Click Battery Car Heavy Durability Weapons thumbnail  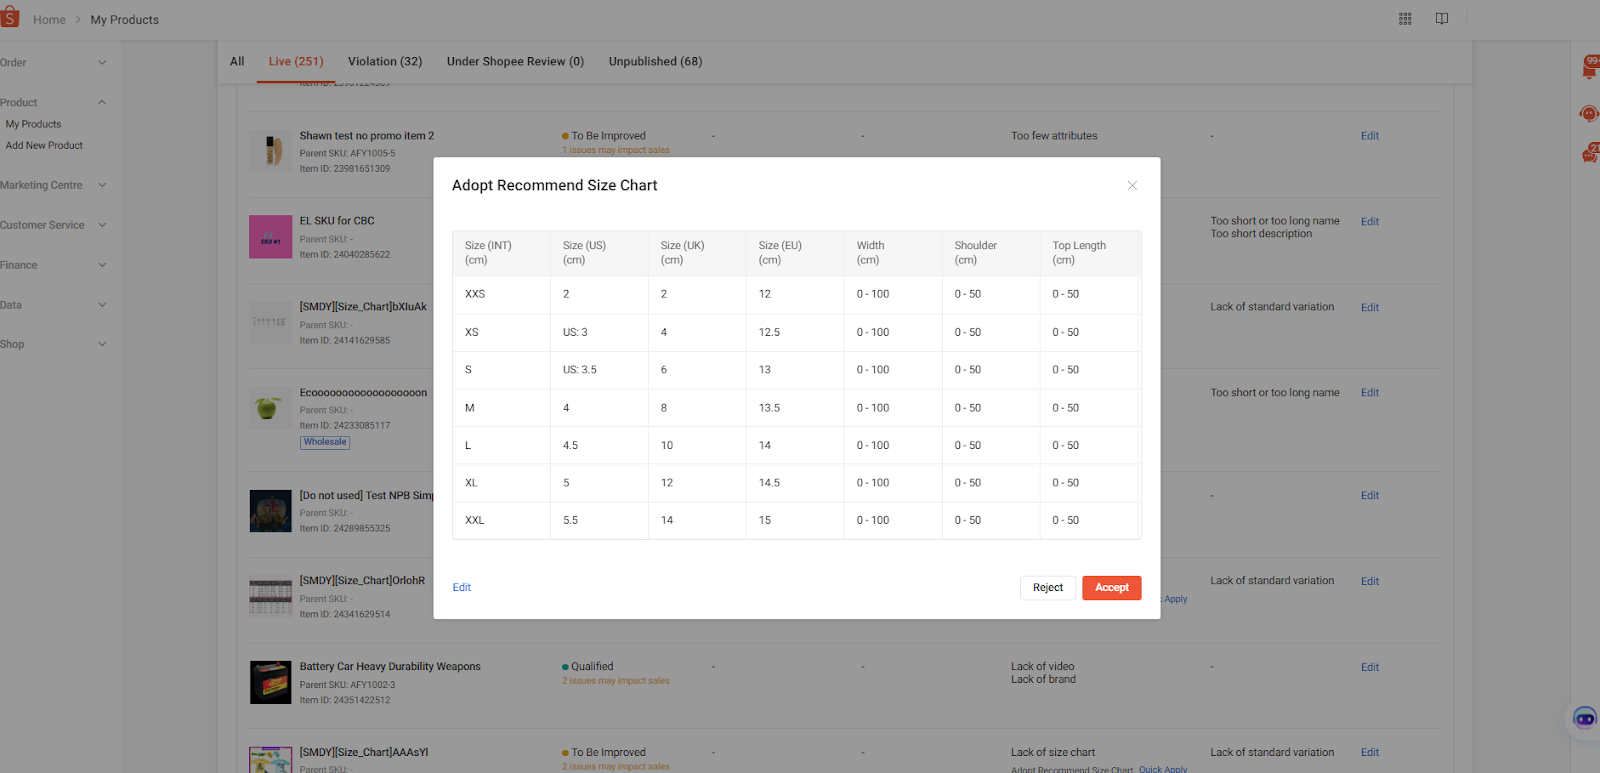pos(270,683)
